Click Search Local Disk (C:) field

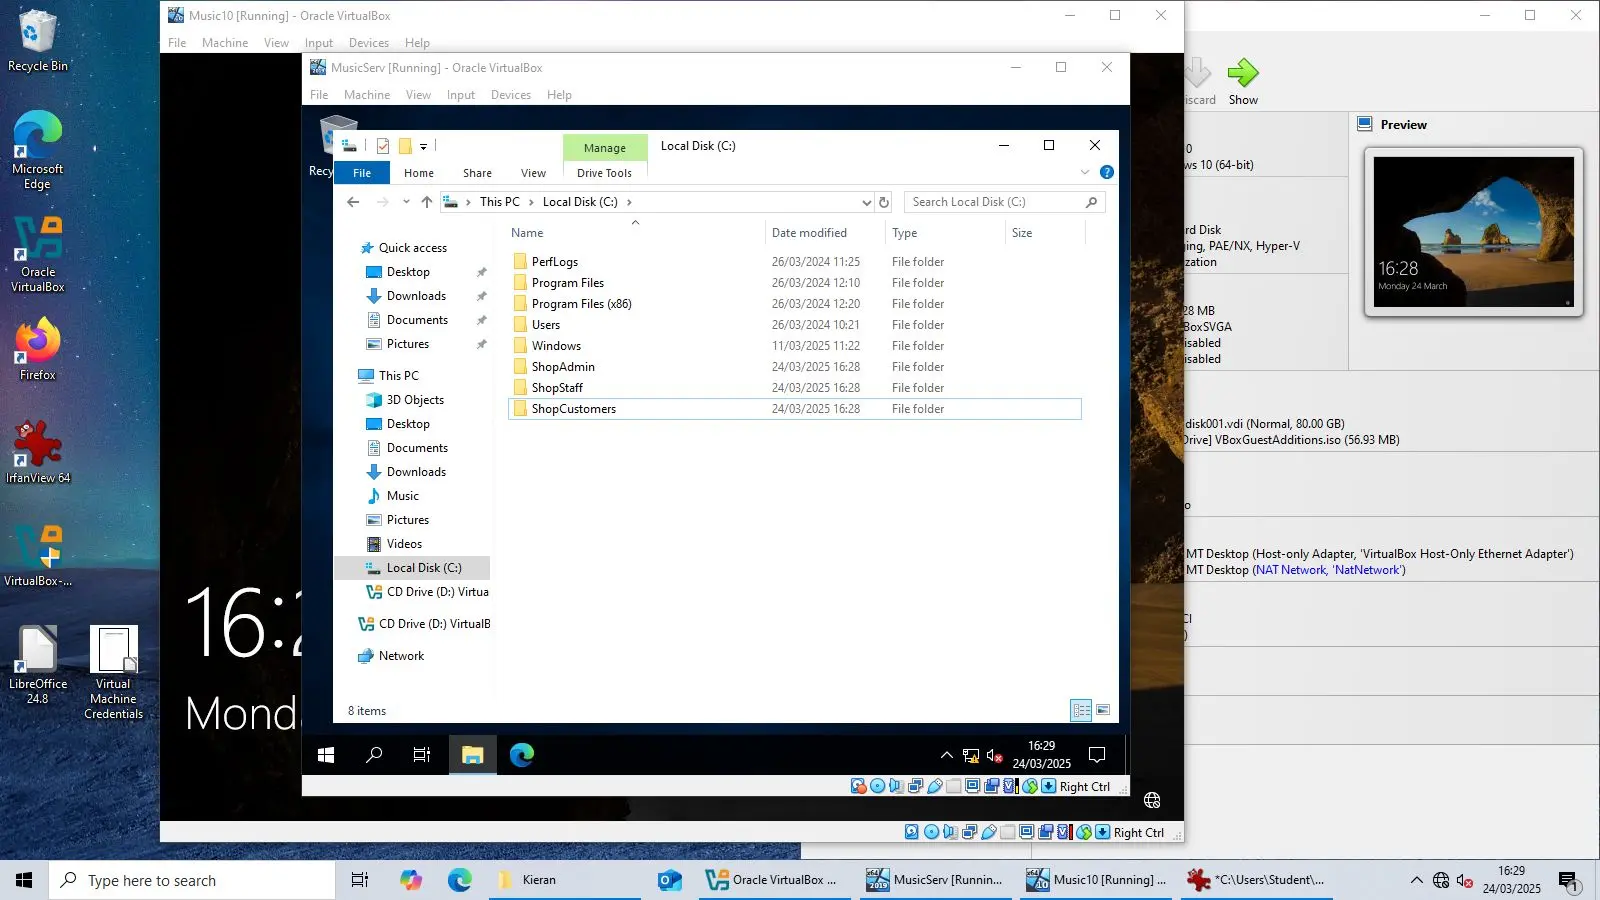[x=1004, y=202]
